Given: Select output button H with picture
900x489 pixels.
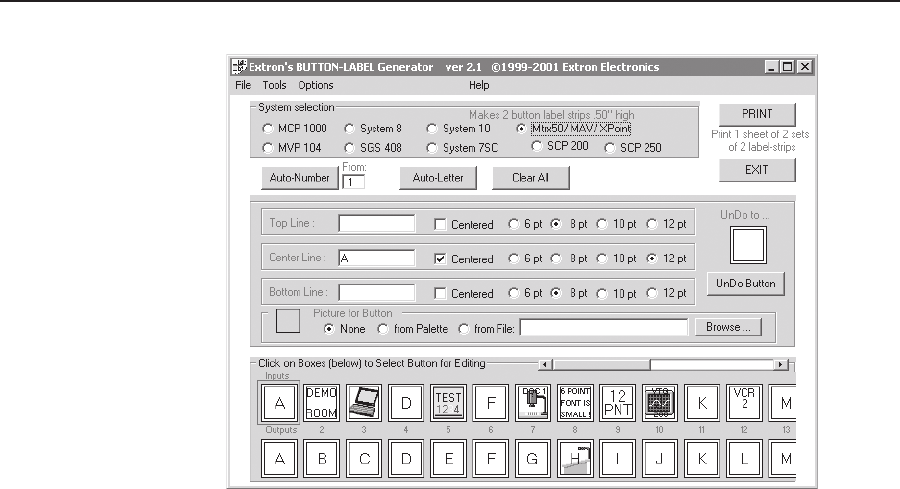Looking at the screenshot, I should [575, 459].
